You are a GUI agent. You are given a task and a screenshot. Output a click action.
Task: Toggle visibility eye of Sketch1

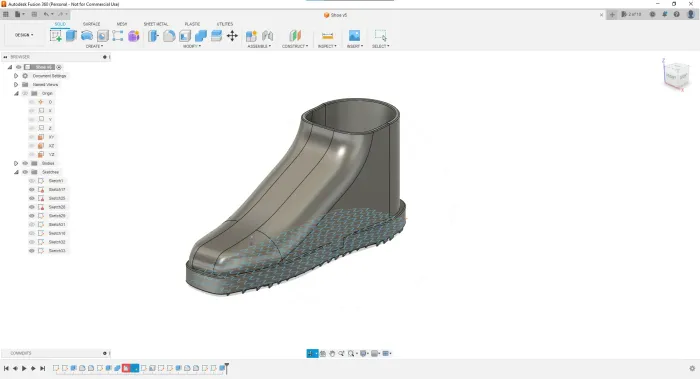point(32,181)
